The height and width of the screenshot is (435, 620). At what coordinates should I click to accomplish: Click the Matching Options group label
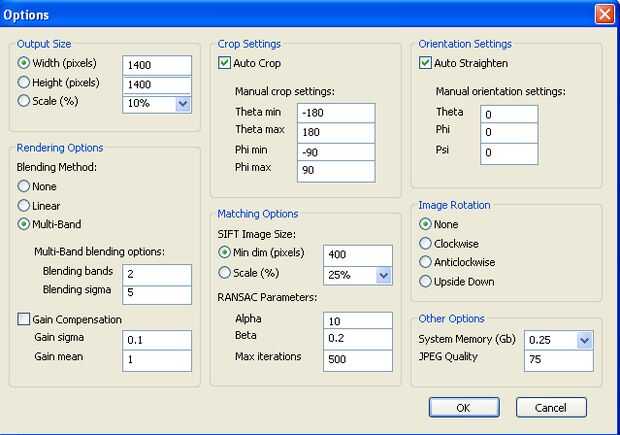(258, 214)
